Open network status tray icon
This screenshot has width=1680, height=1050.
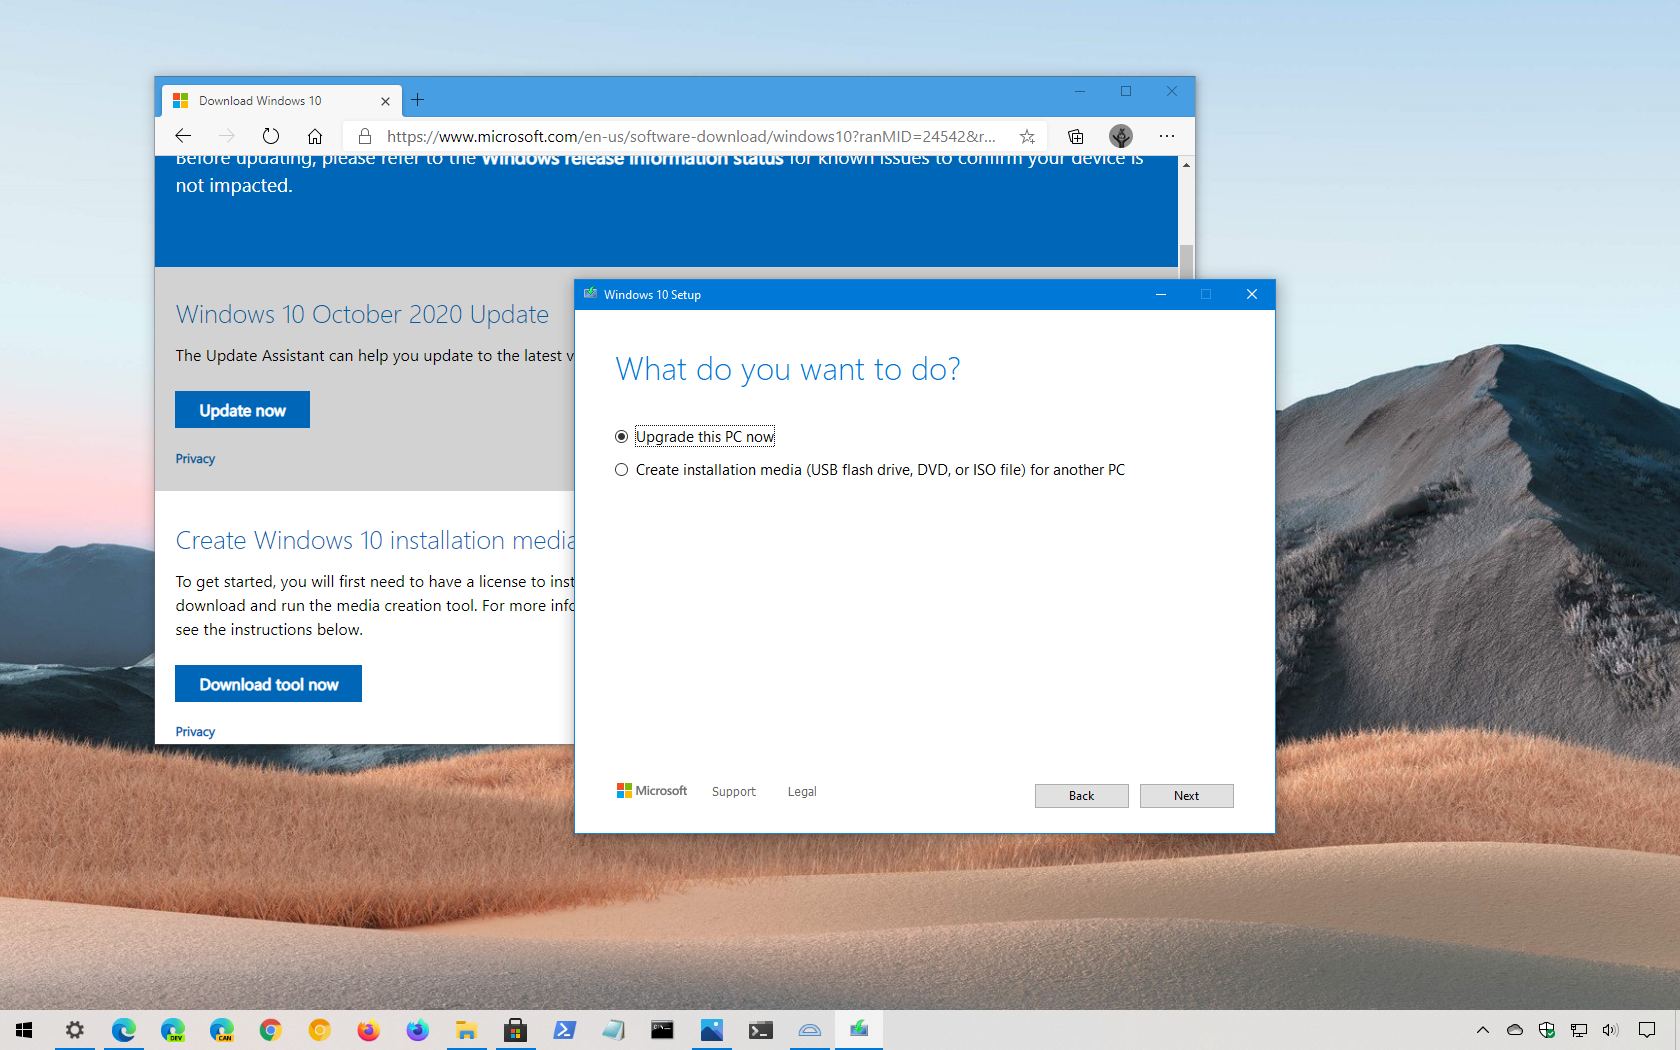[x=1579, y=1030]
